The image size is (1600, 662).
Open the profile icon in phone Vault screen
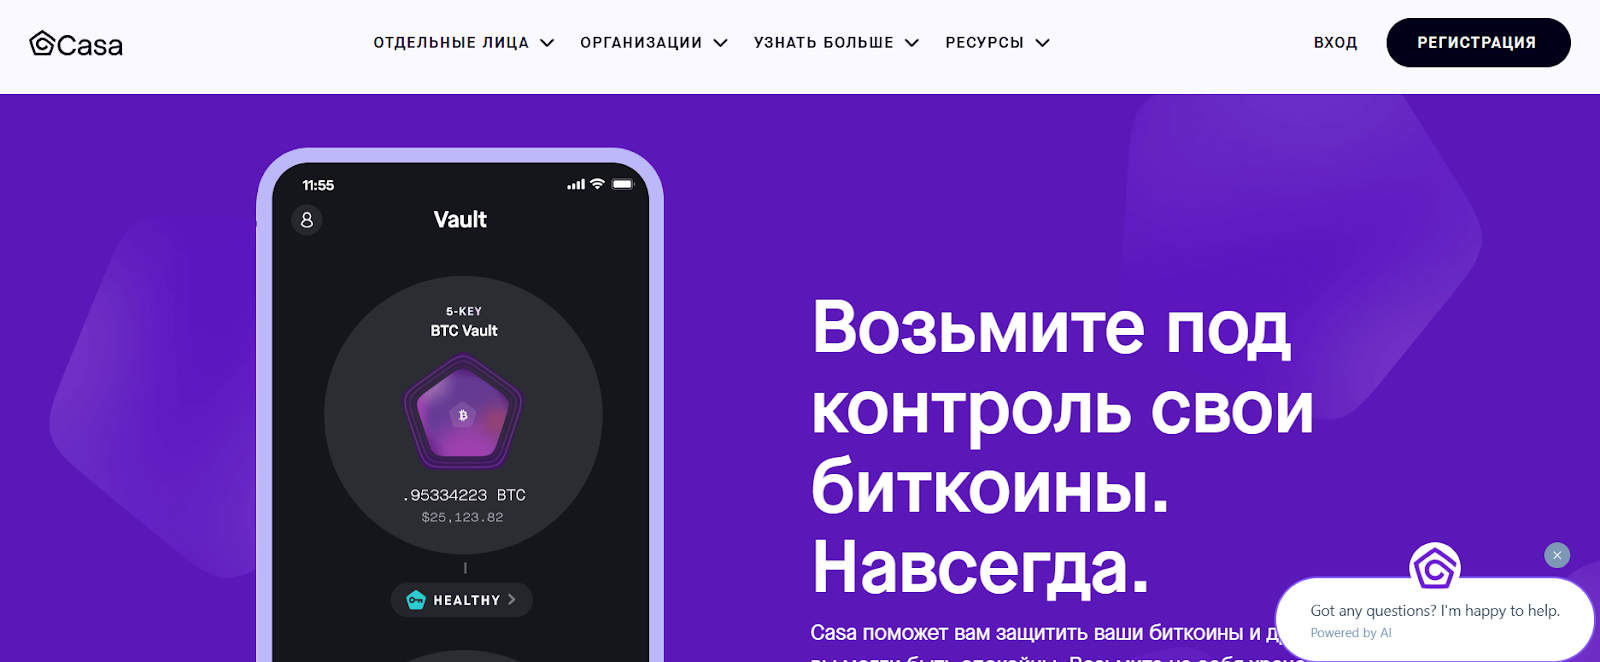pyautogui.click(x=307, y=220)
